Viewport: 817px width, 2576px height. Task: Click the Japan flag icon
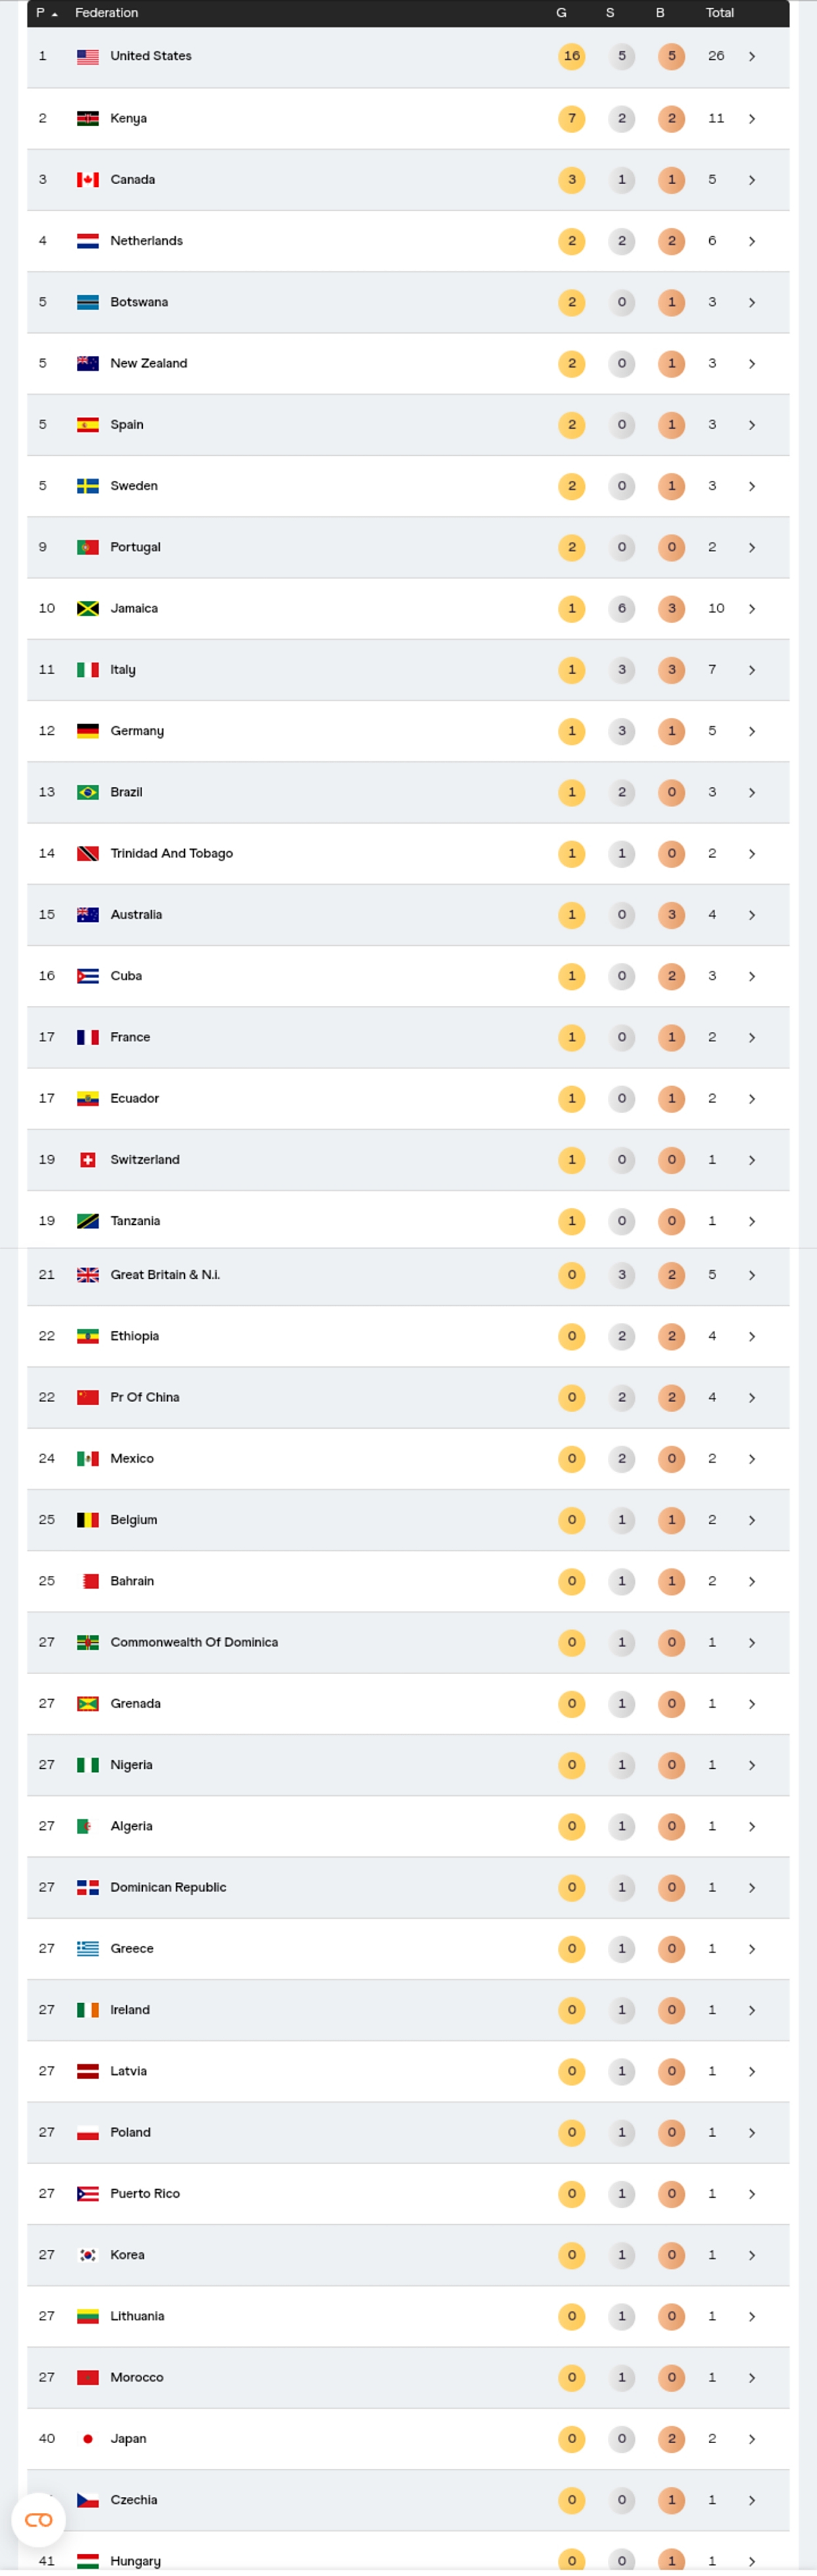tap(88, 2439)
